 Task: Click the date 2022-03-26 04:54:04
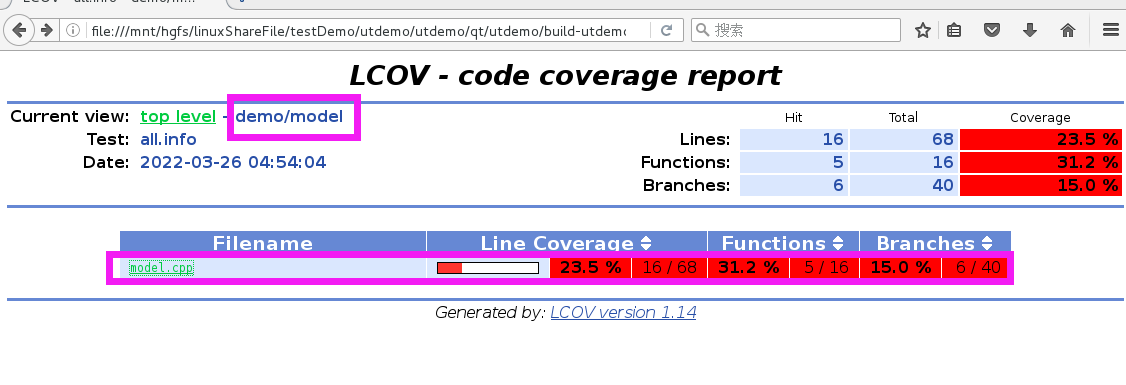coord(233,162)
